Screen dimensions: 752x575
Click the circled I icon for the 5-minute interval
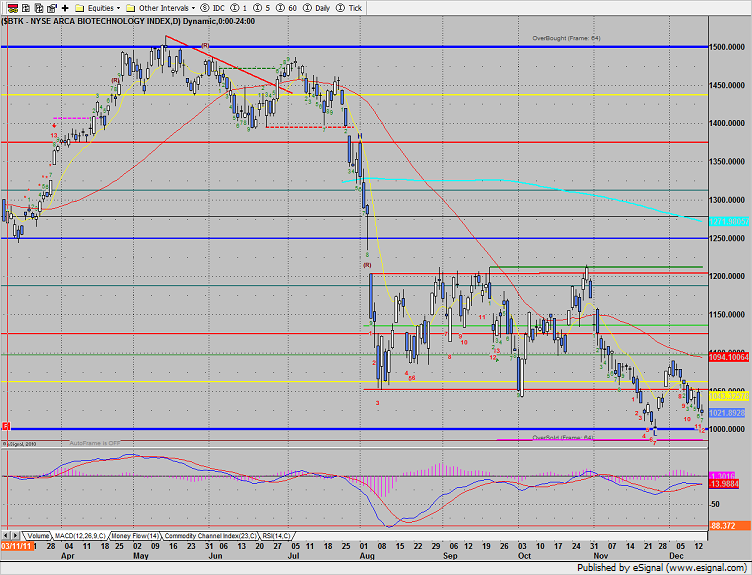(258, 8)
